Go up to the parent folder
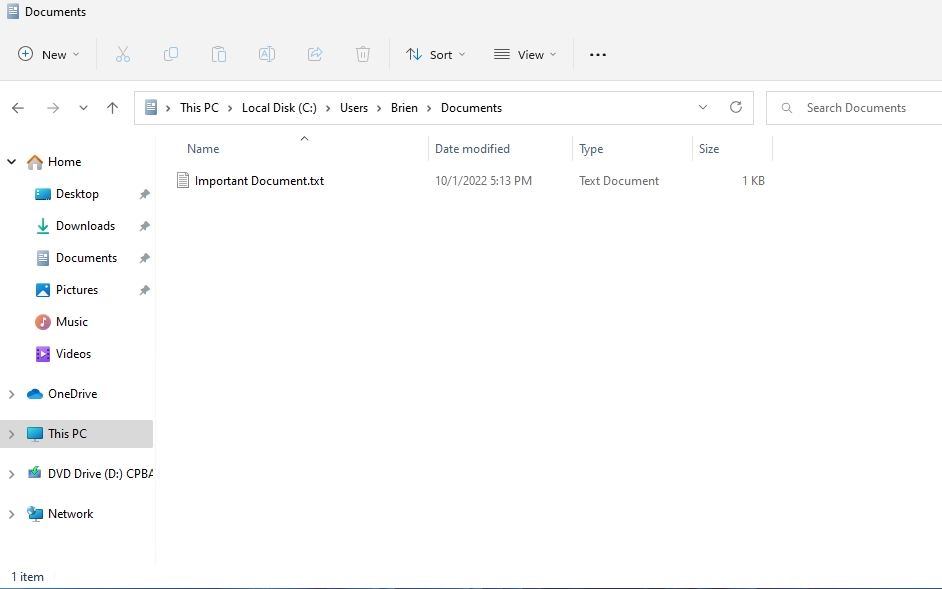Screen dimensions: 942x589 (112, 107)
